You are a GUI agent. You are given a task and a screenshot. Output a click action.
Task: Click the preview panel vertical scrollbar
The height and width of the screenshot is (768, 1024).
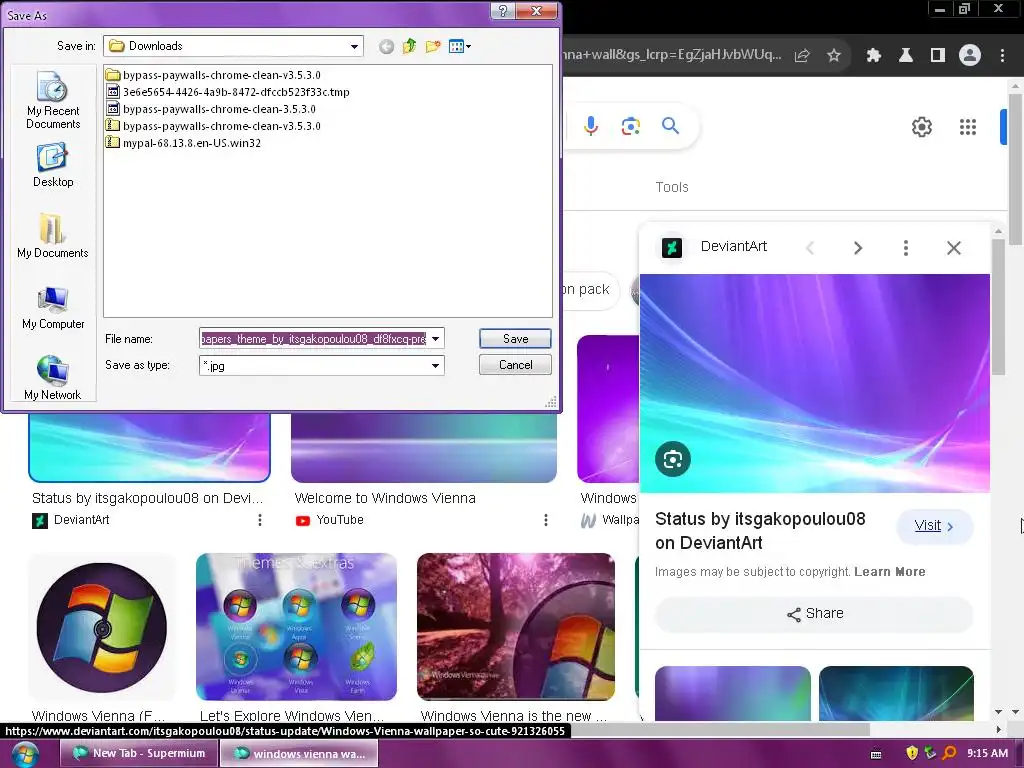tap(998, 307)
